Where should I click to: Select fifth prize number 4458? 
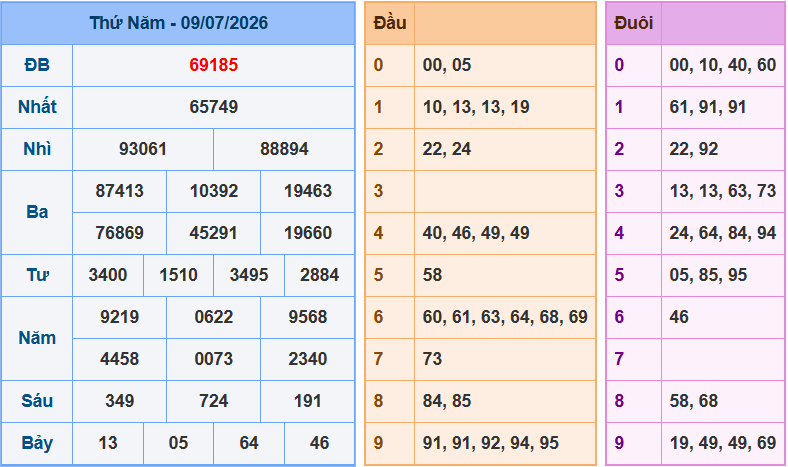(x=120, y=359)
